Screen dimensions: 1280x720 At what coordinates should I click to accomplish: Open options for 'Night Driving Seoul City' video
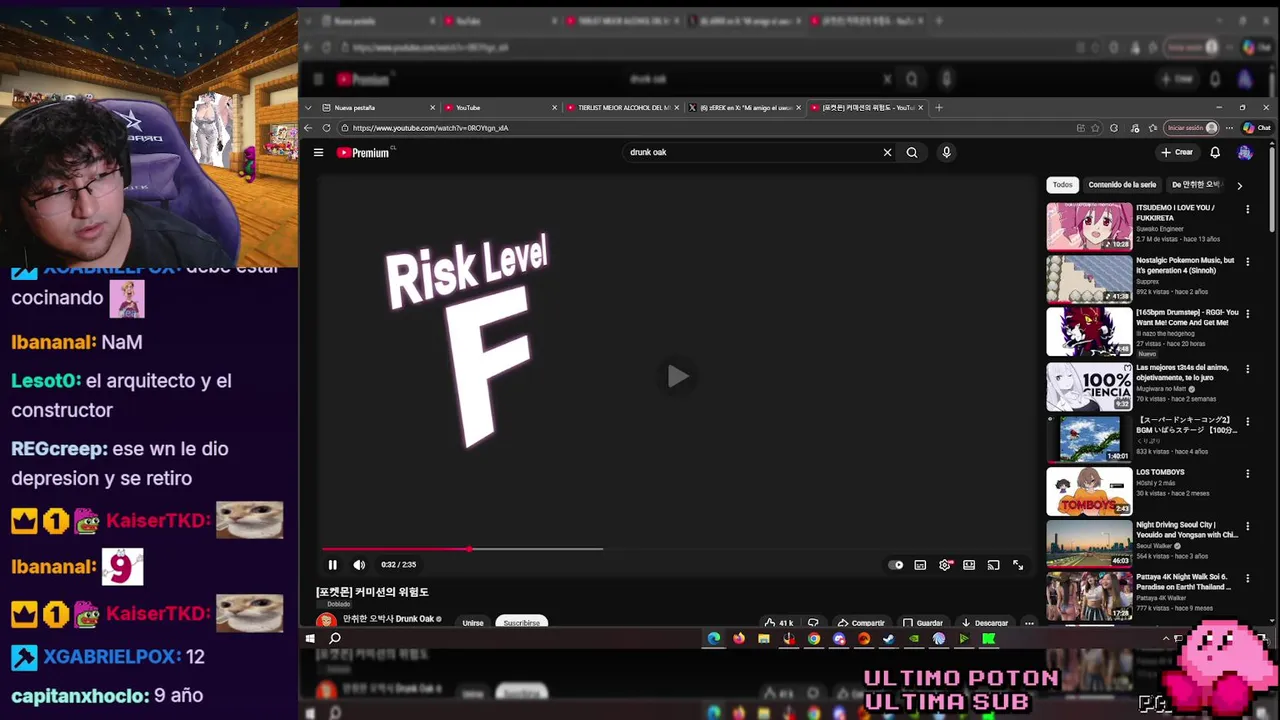1247,526
